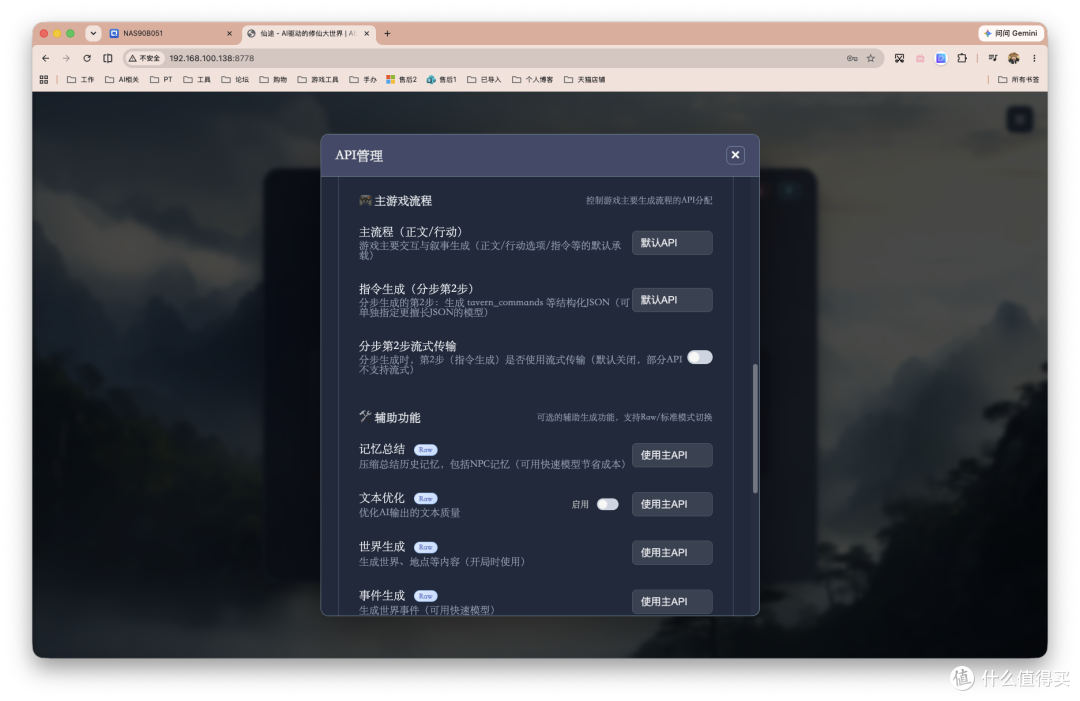Click the API管理 dialog scrollbar thumb
This screenshot has width=1080, height=701.
755,428
